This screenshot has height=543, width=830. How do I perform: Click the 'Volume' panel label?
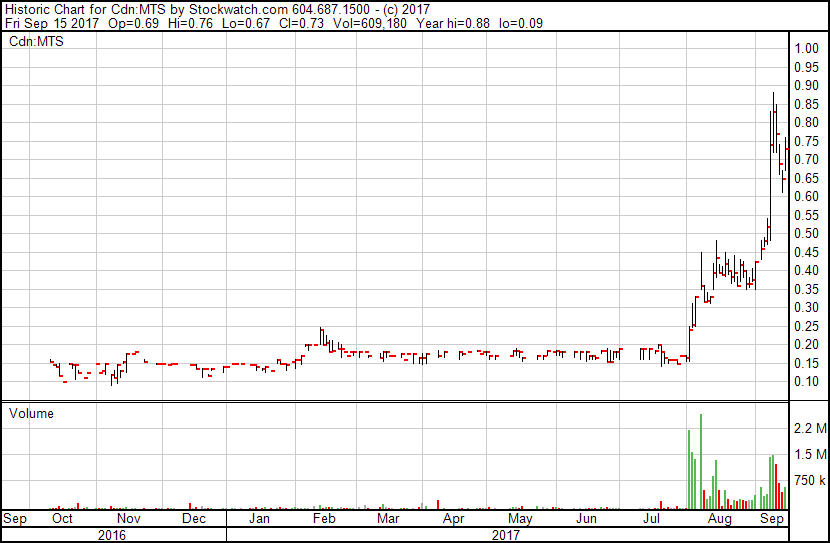point(31,413)
